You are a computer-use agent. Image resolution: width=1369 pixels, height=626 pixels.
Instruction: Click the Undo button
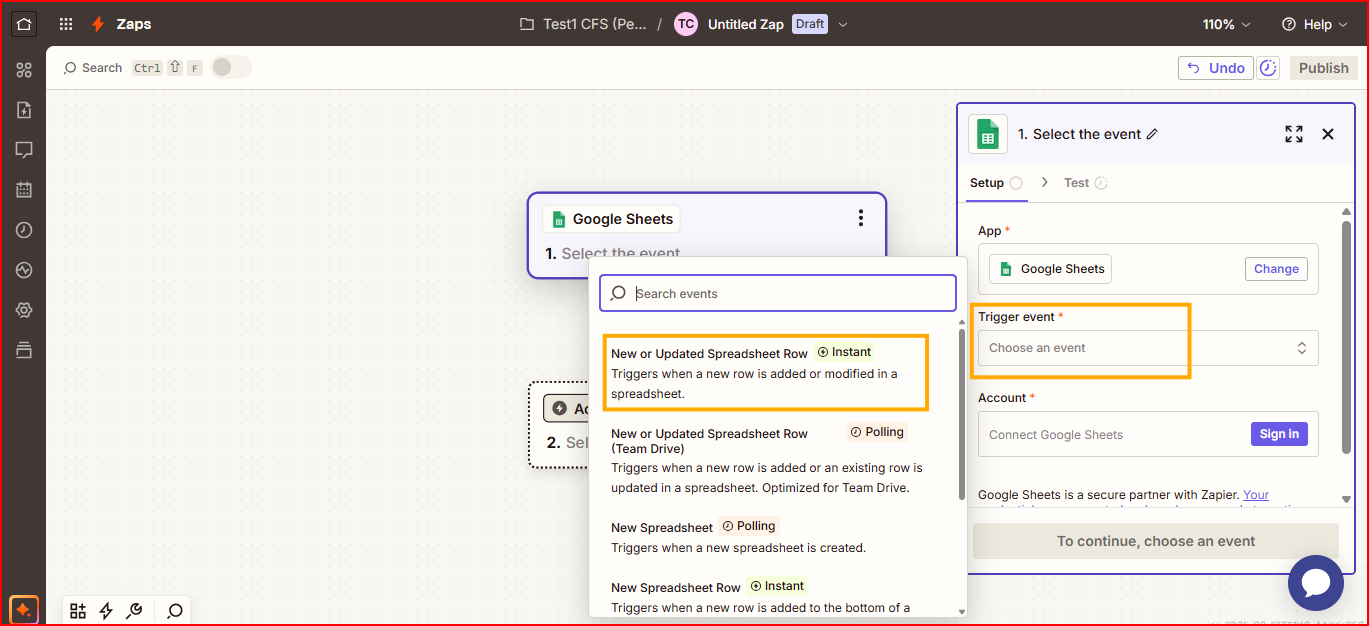click(1216, 68)
